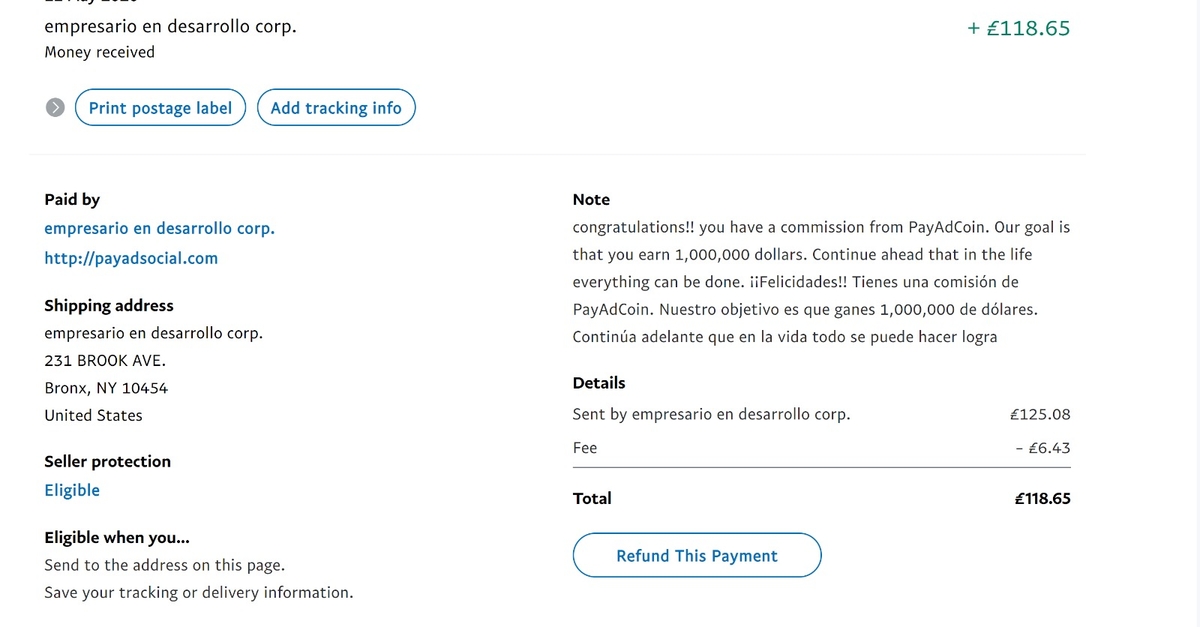Click the bold £118.65 total amount
Screen dimensions: 1200x627
click(1042, 498)
